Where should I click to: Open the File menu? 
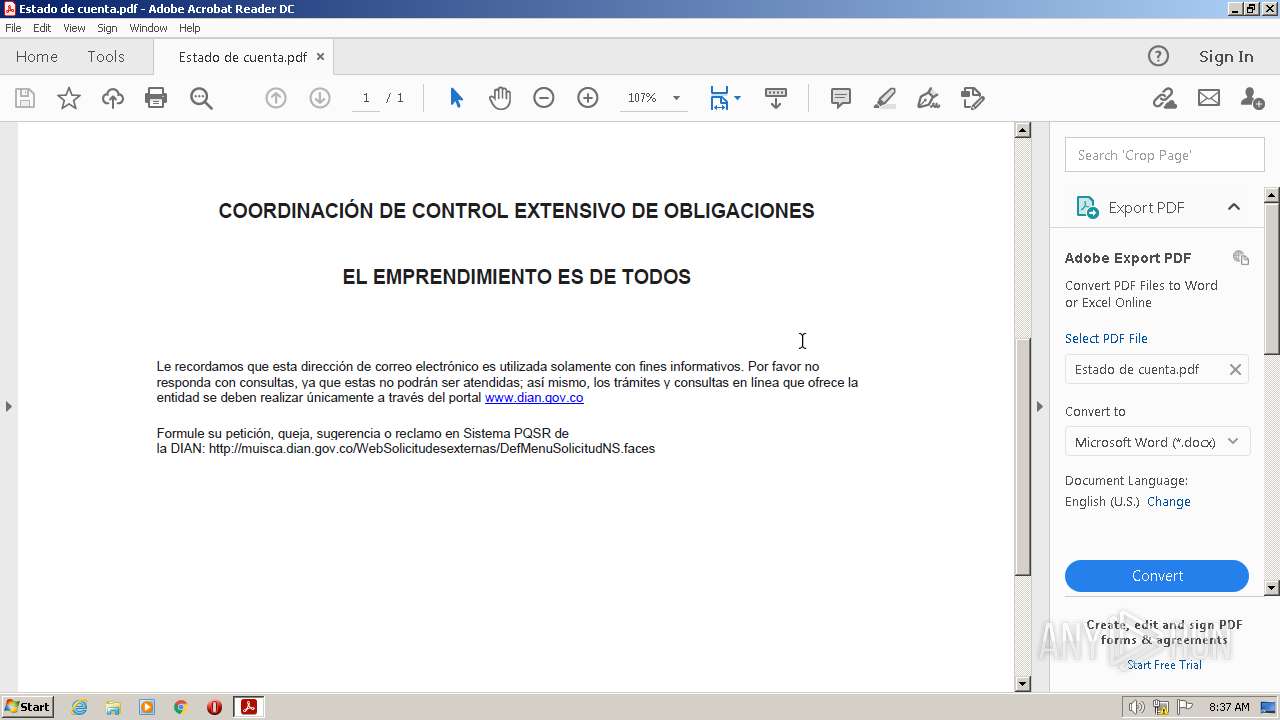coord(13,28)
